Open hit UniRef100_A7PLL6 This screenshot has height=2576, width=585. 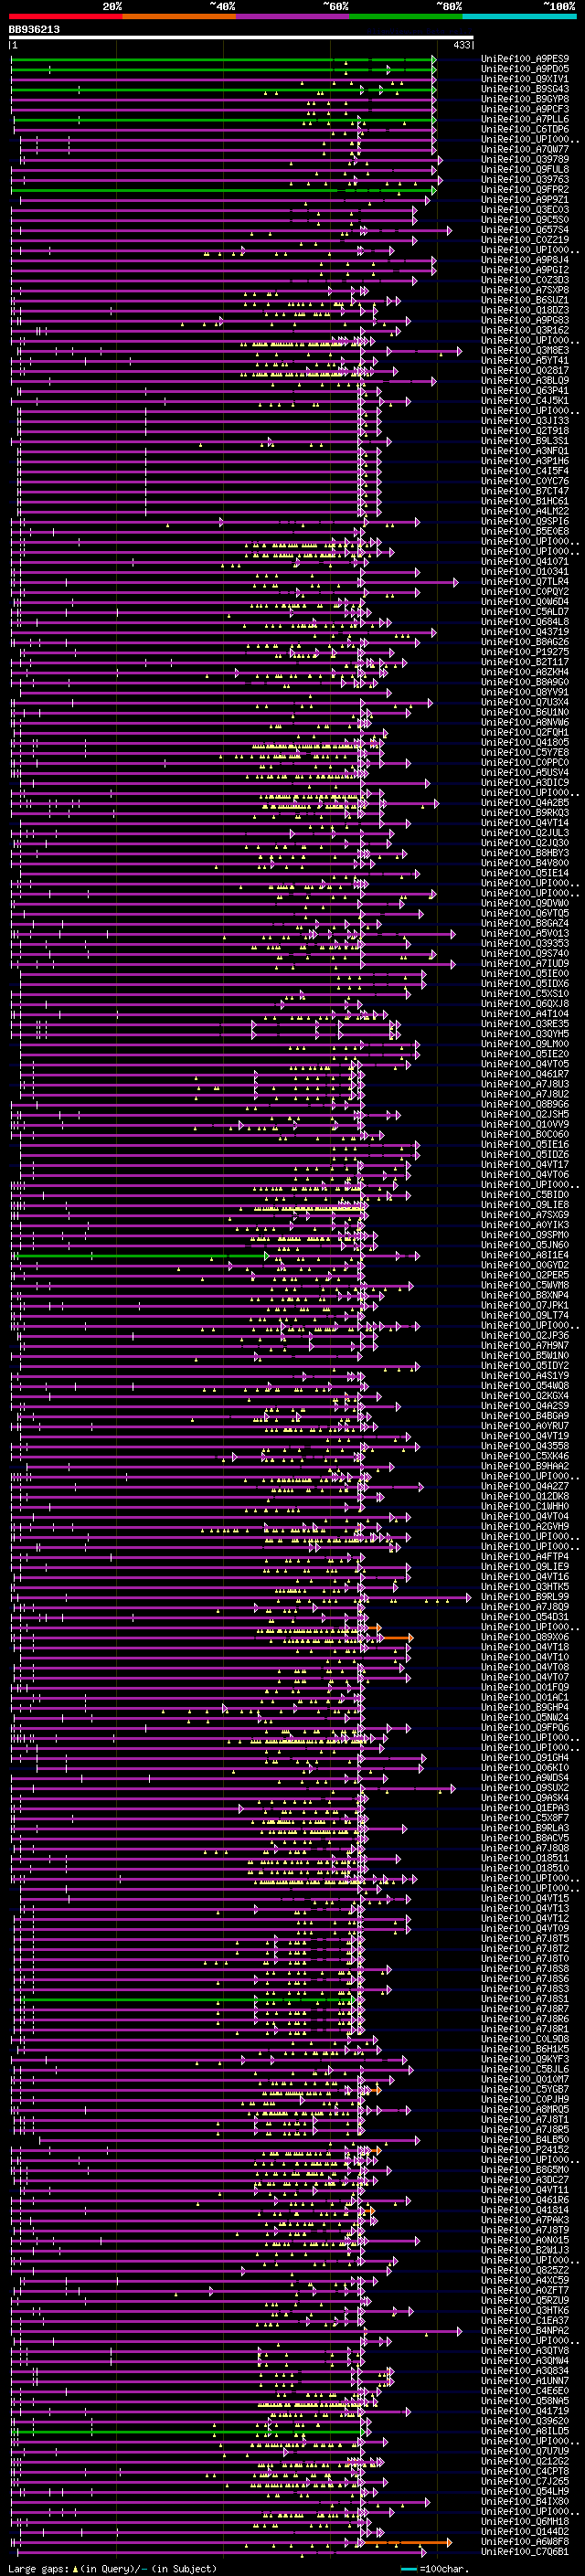click(x=525, y=119)
